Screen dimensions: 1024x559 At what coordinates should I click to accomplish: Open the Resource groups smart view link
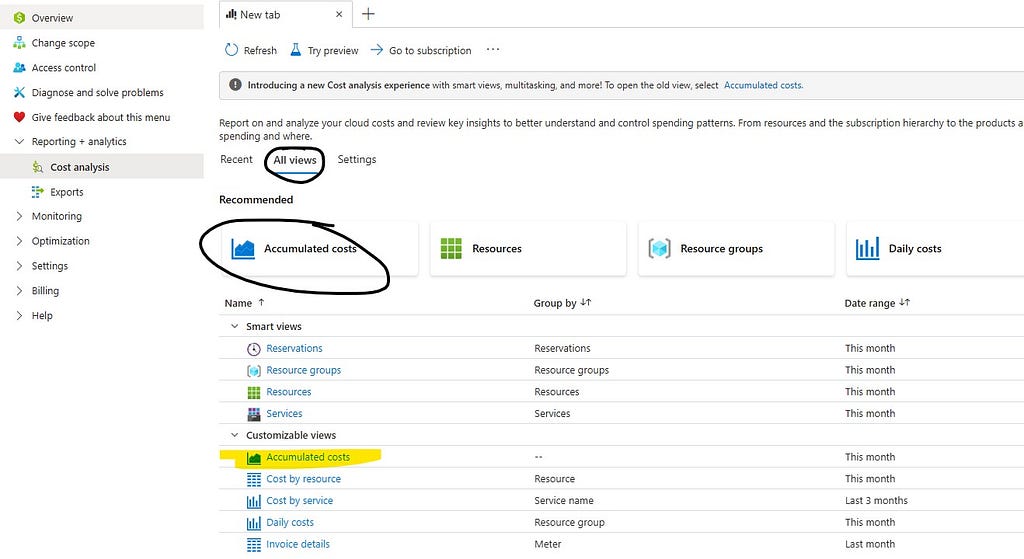pyautogui.click(x=304, y=370)
